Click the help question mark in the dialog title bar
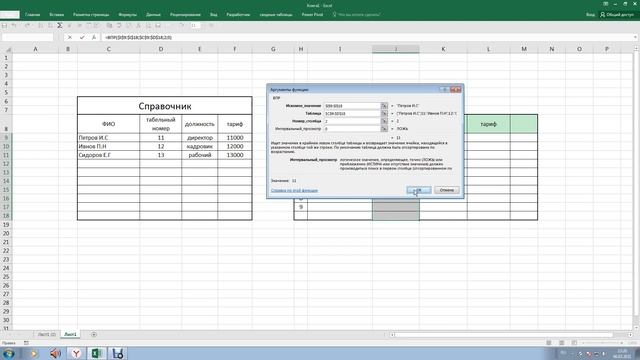 point(445,89)
